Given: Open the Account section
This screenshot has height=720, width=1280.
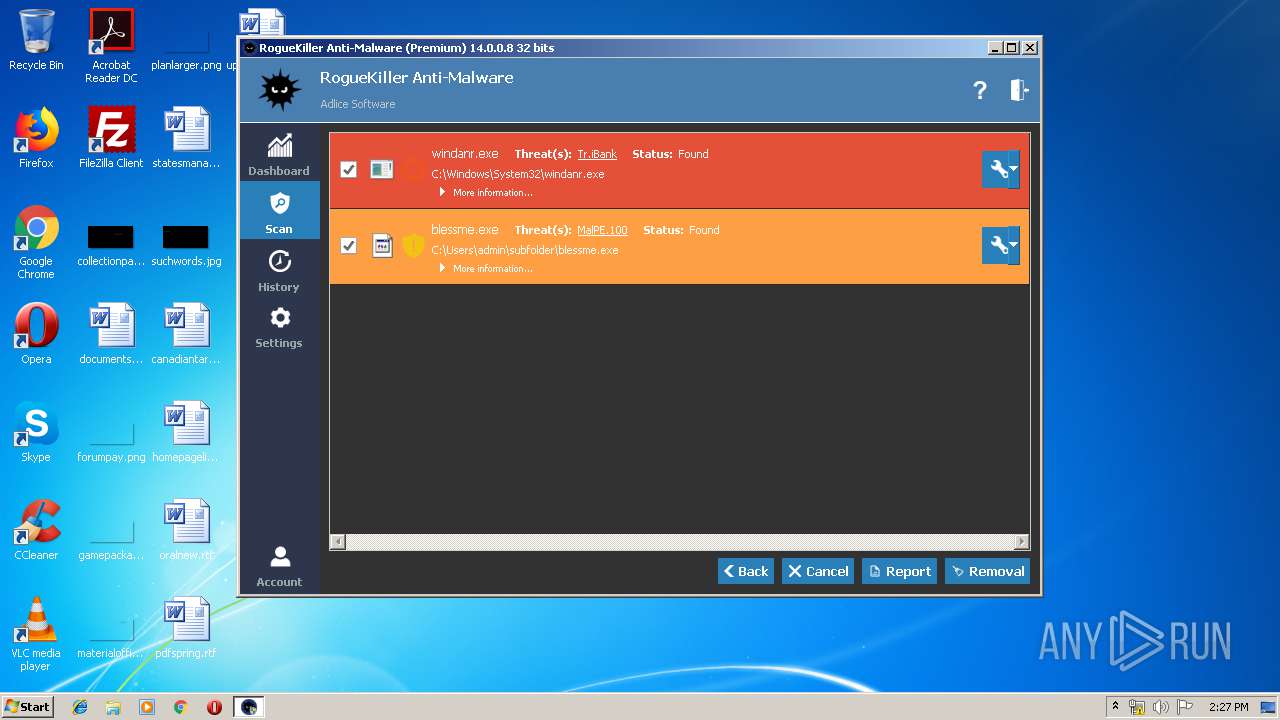Looking at the screenshot, I should 279,566.
